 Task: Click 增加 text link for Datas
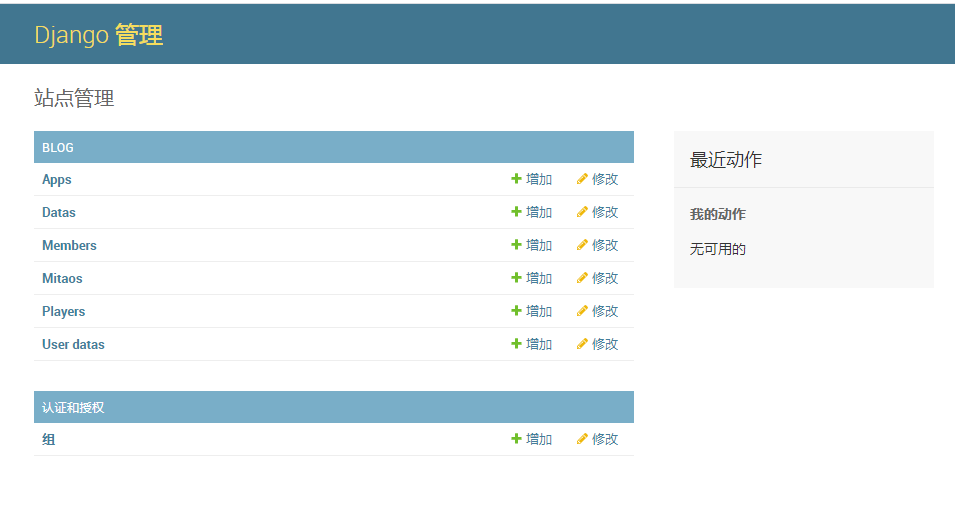click(539, 212)
